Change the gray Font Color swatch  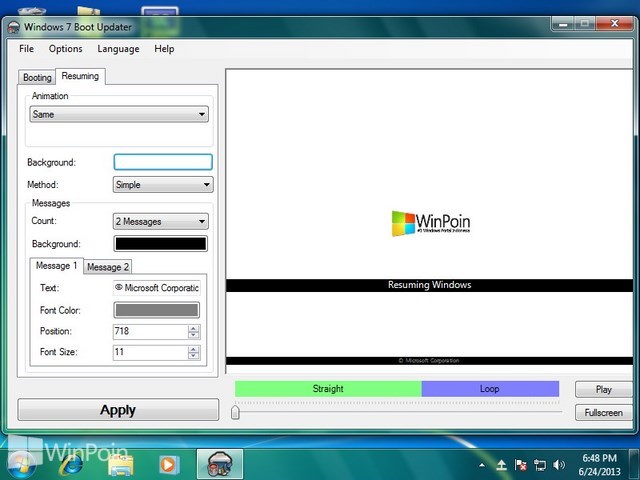156,310
